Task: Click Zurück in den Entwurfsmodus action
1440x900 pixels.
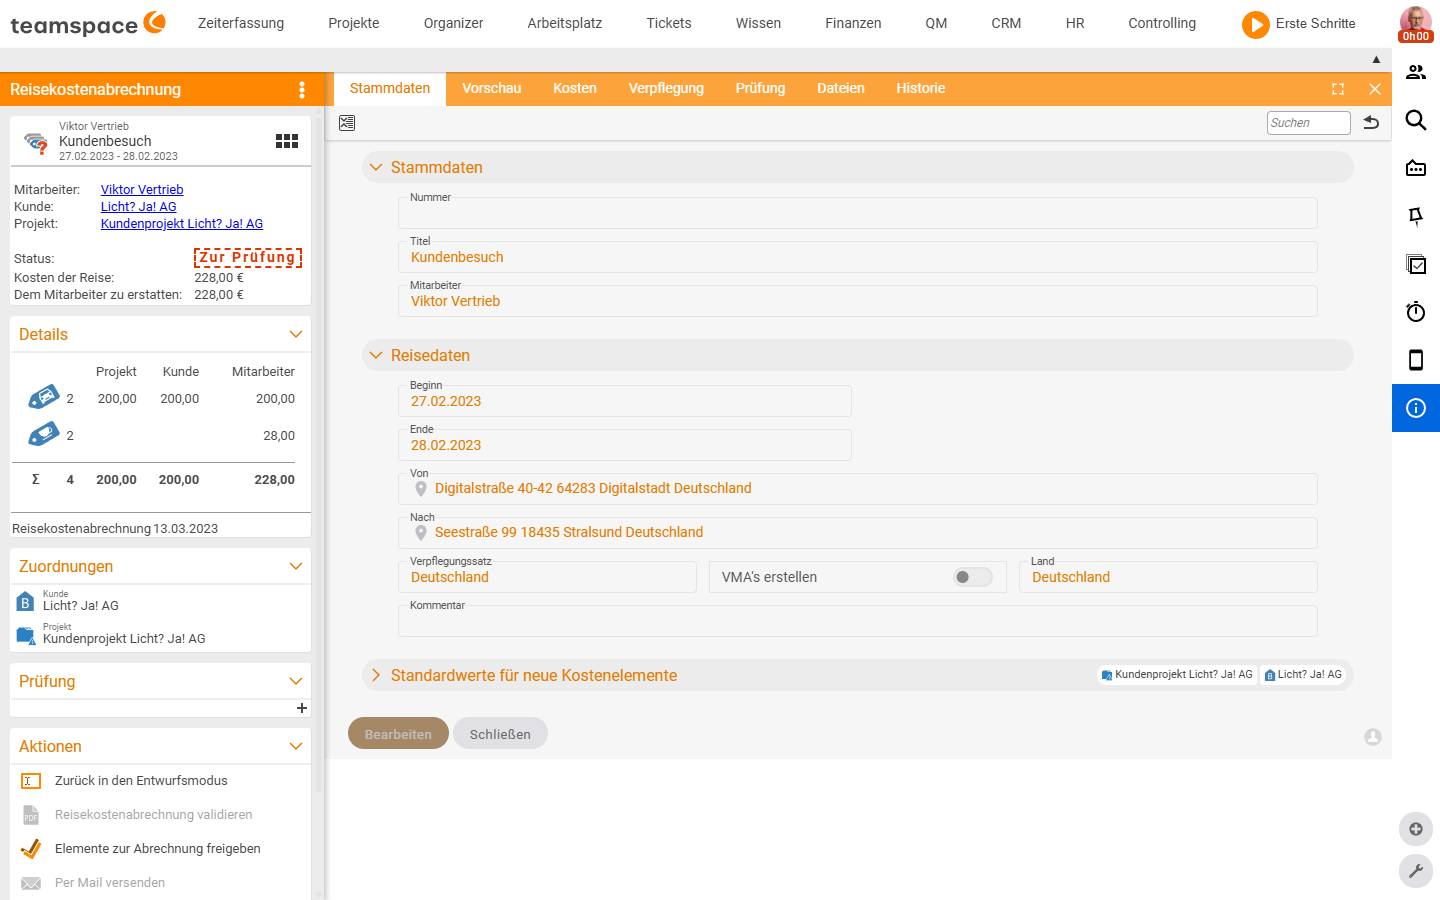Action: click(141, 781)
